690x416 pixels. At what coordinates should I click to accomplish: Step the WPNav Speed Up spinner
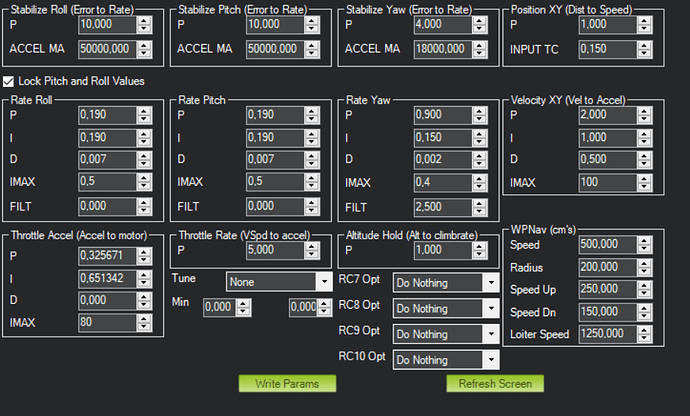tap(644, 289)
